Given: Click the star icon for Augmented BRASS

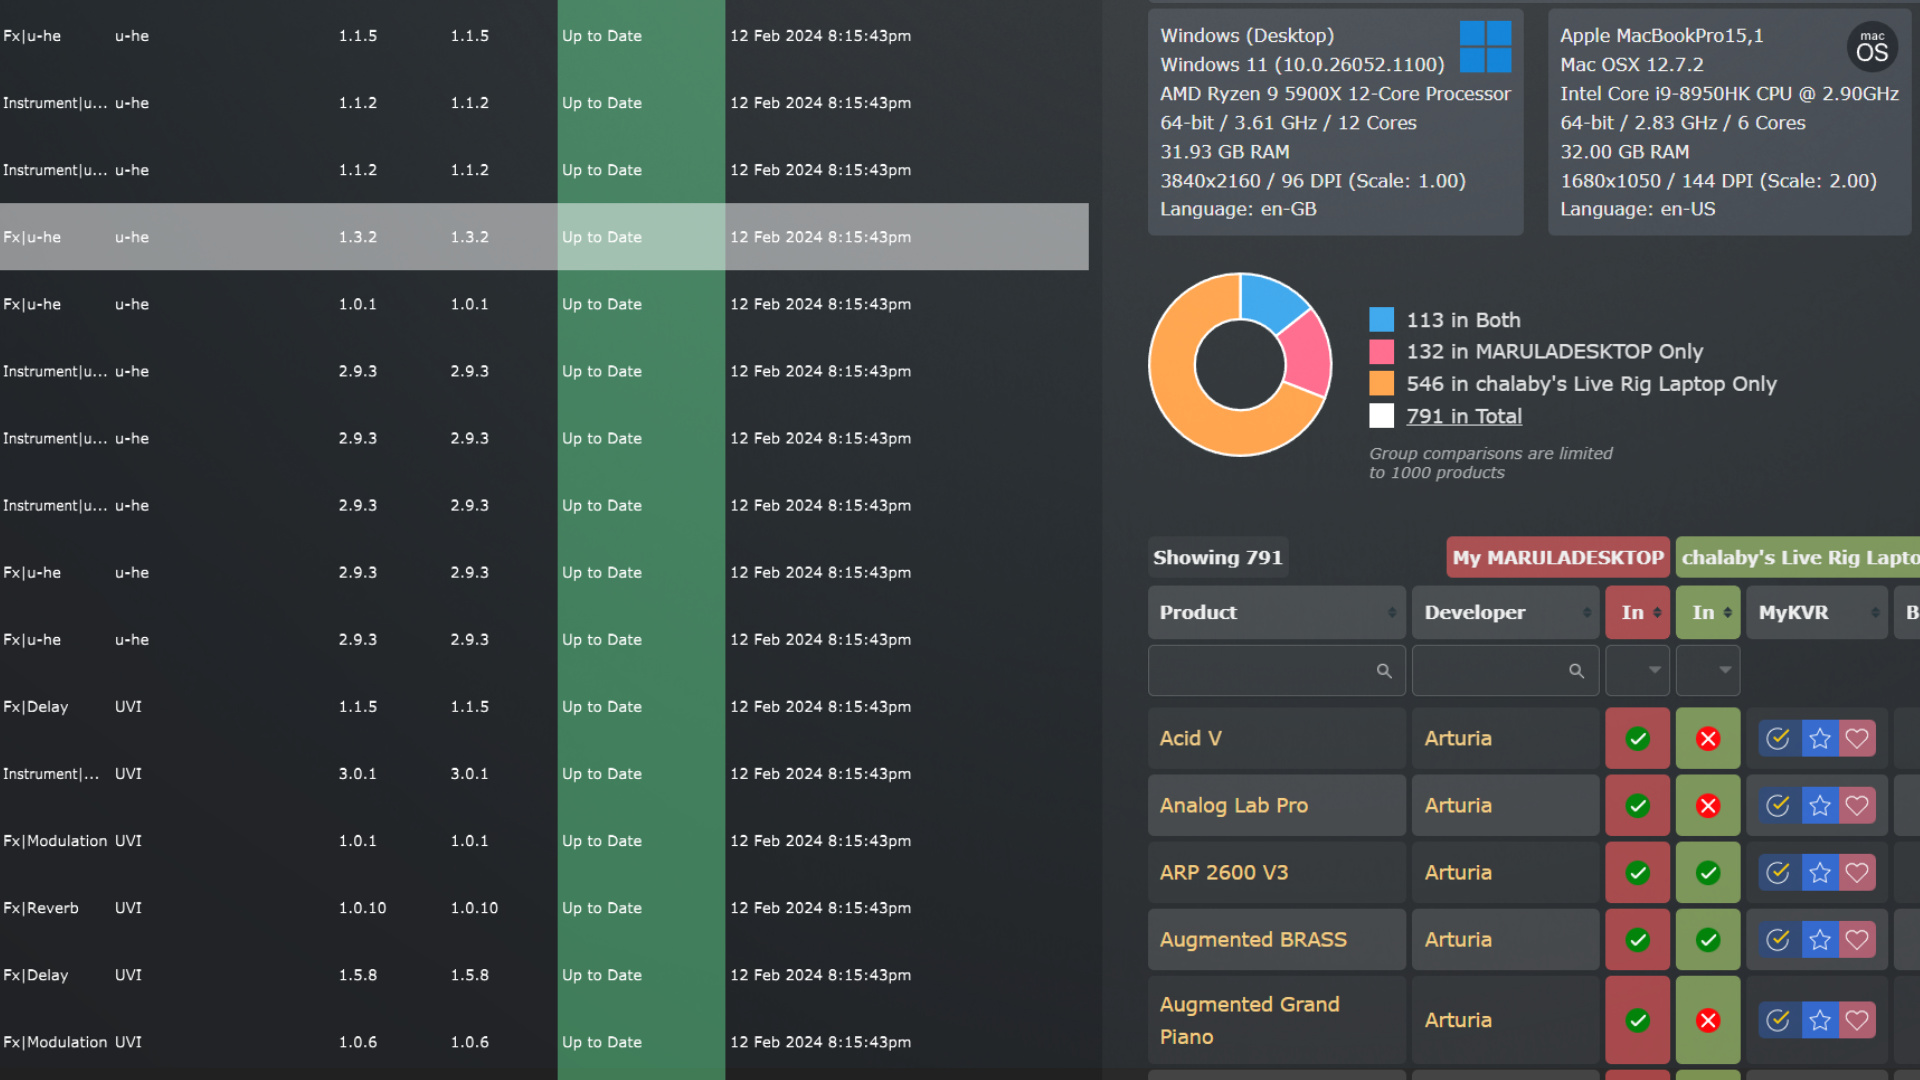Looking at the screenshot, I should 1820,940.
